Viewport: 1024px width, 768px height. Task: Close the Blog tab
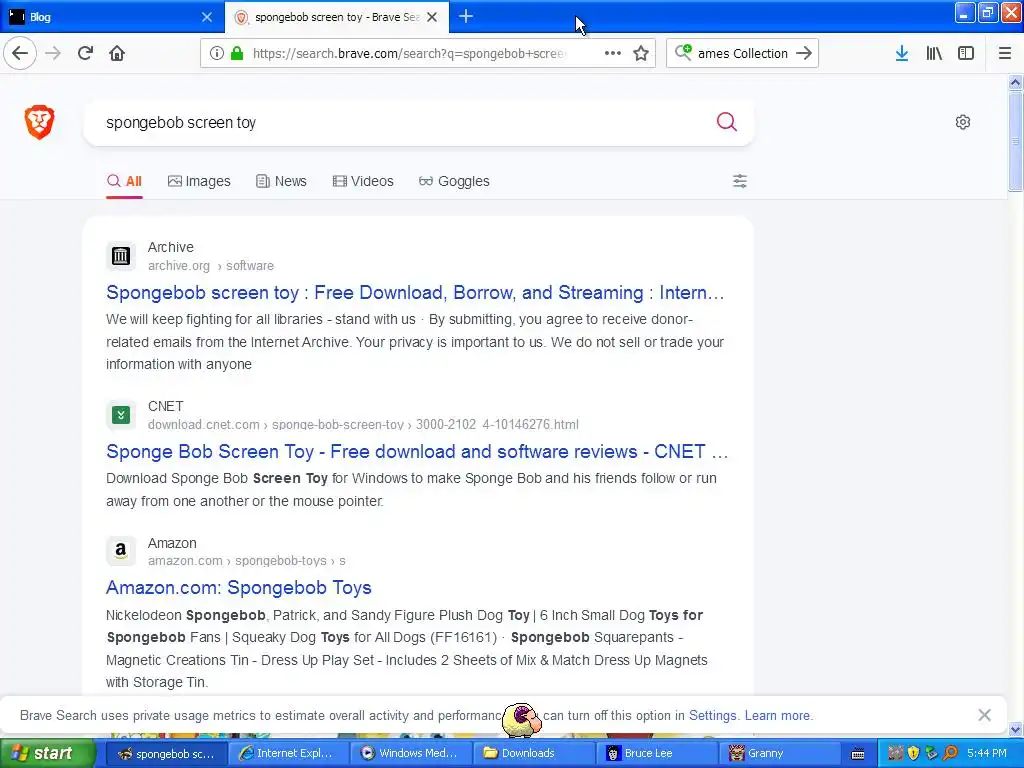(x=206, y=17)
